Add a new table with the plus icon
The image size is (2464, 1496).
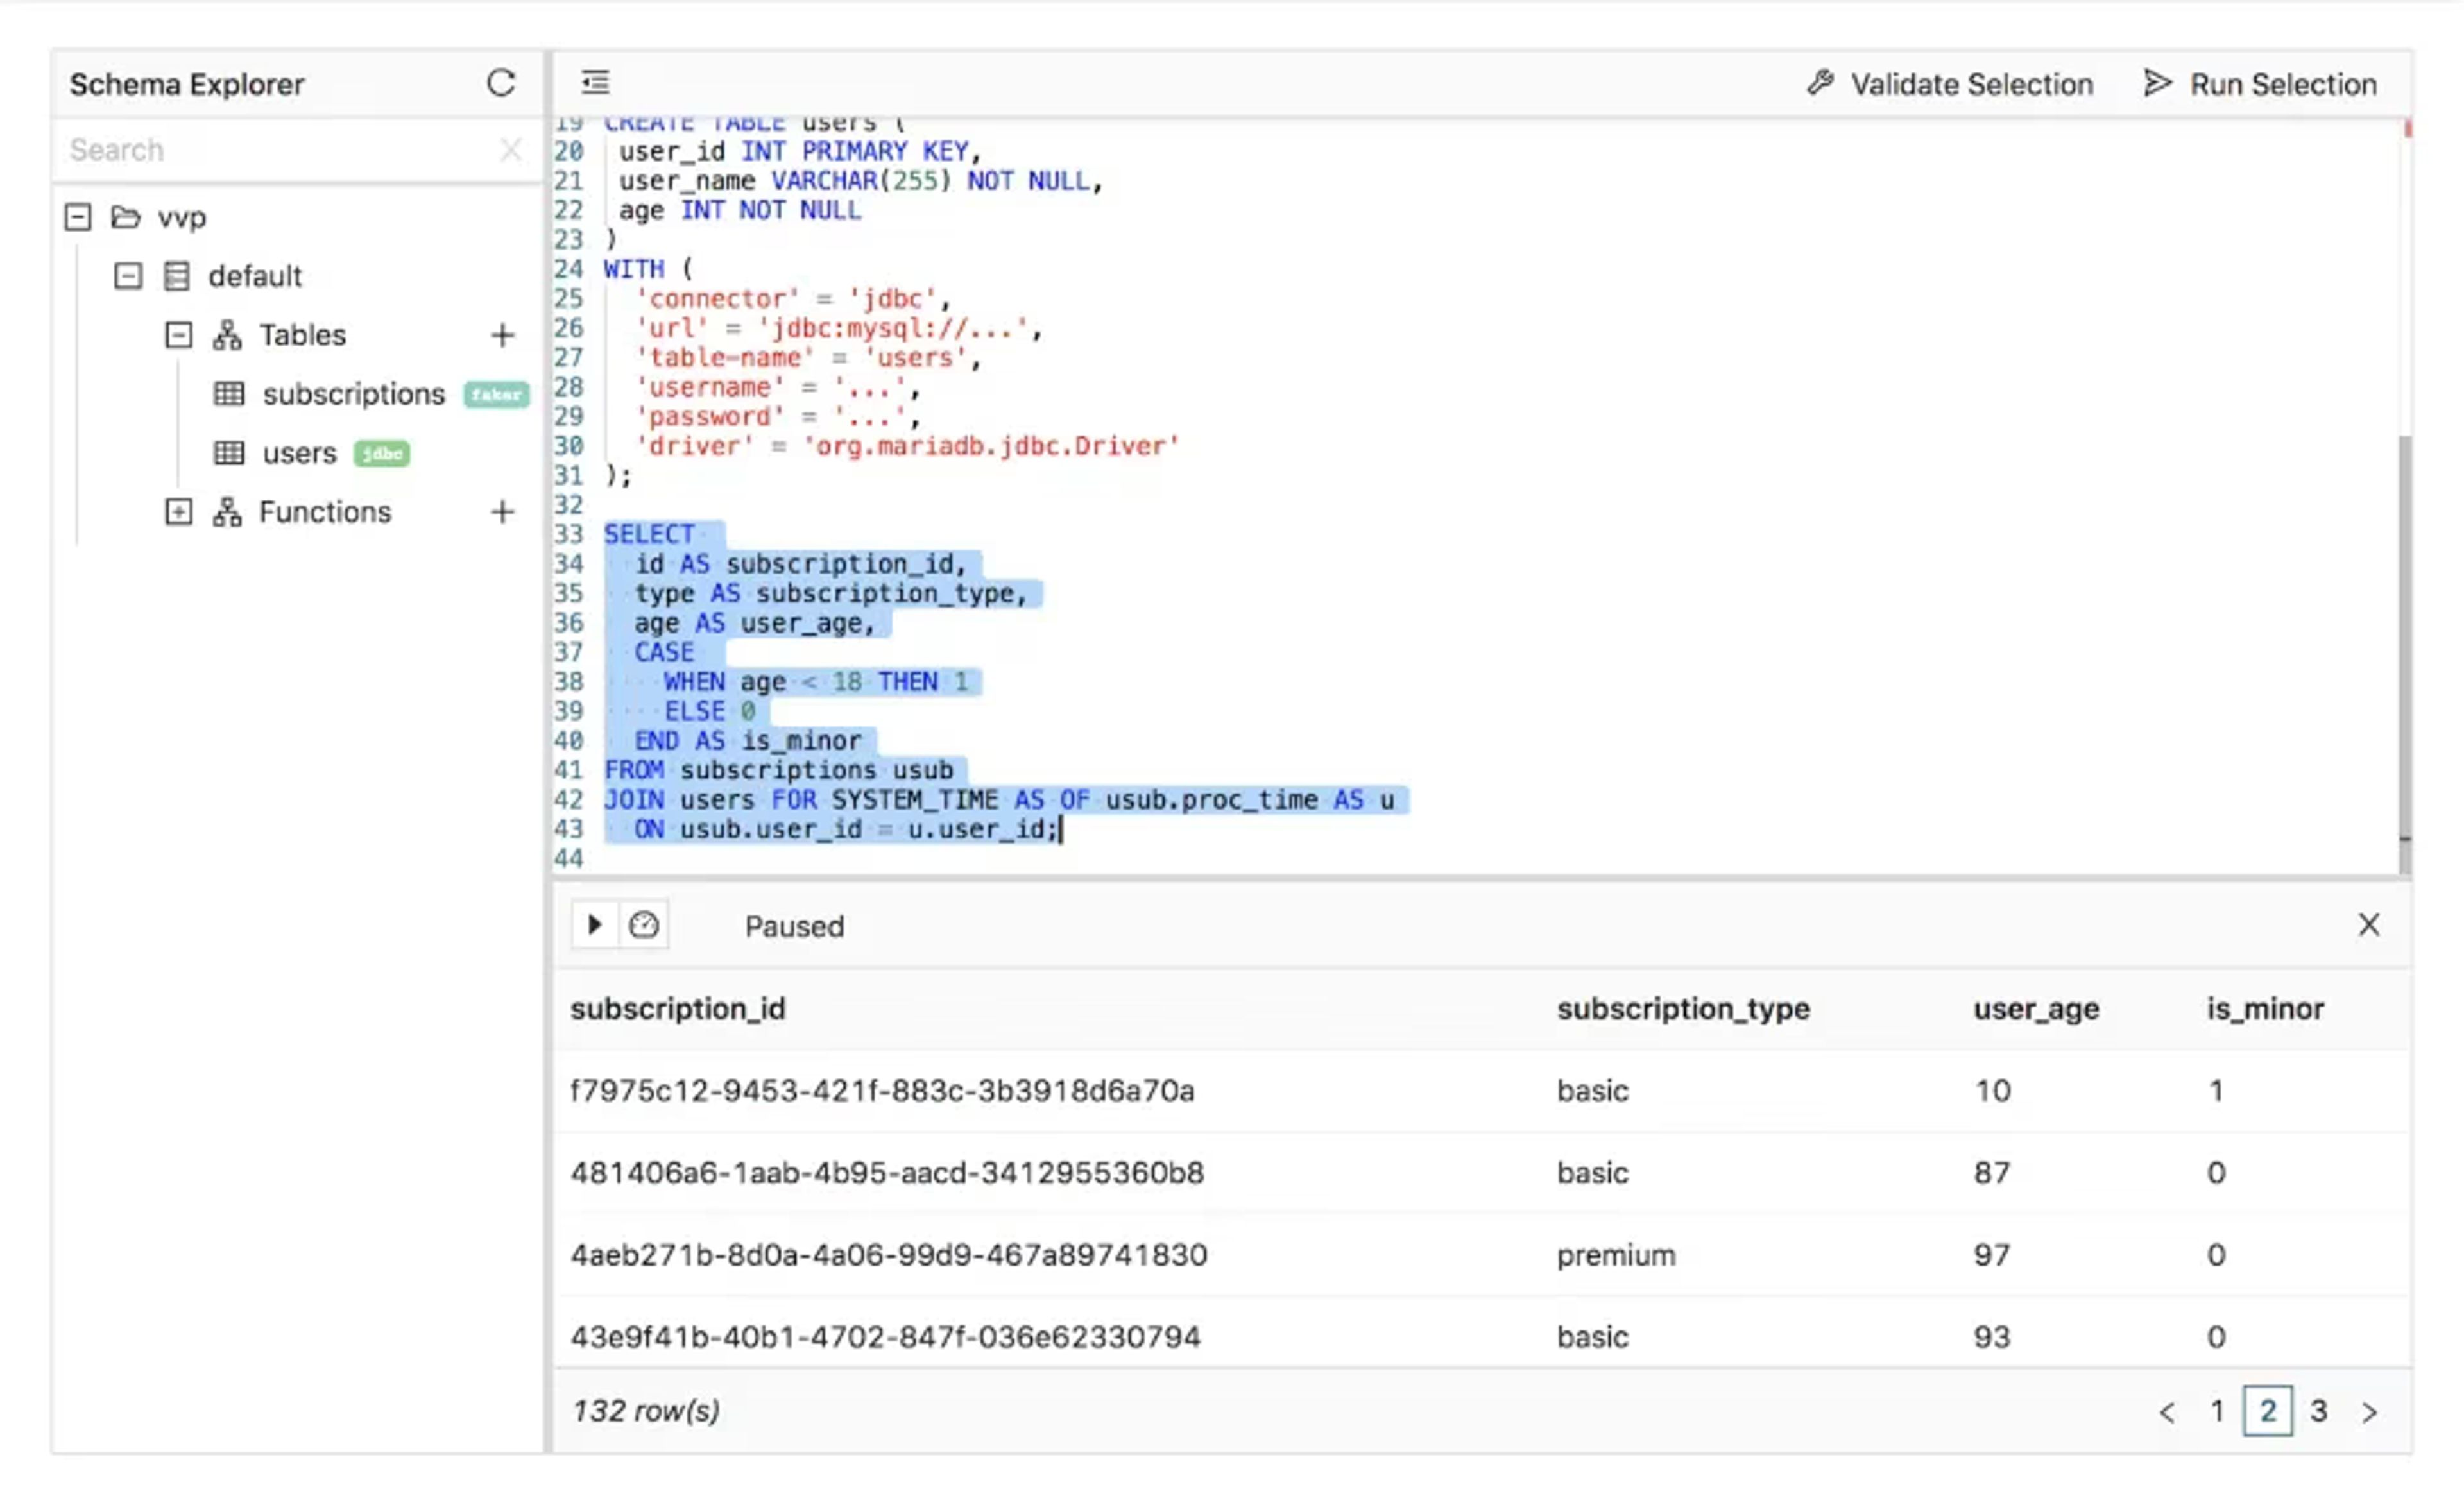coord(503,335)
